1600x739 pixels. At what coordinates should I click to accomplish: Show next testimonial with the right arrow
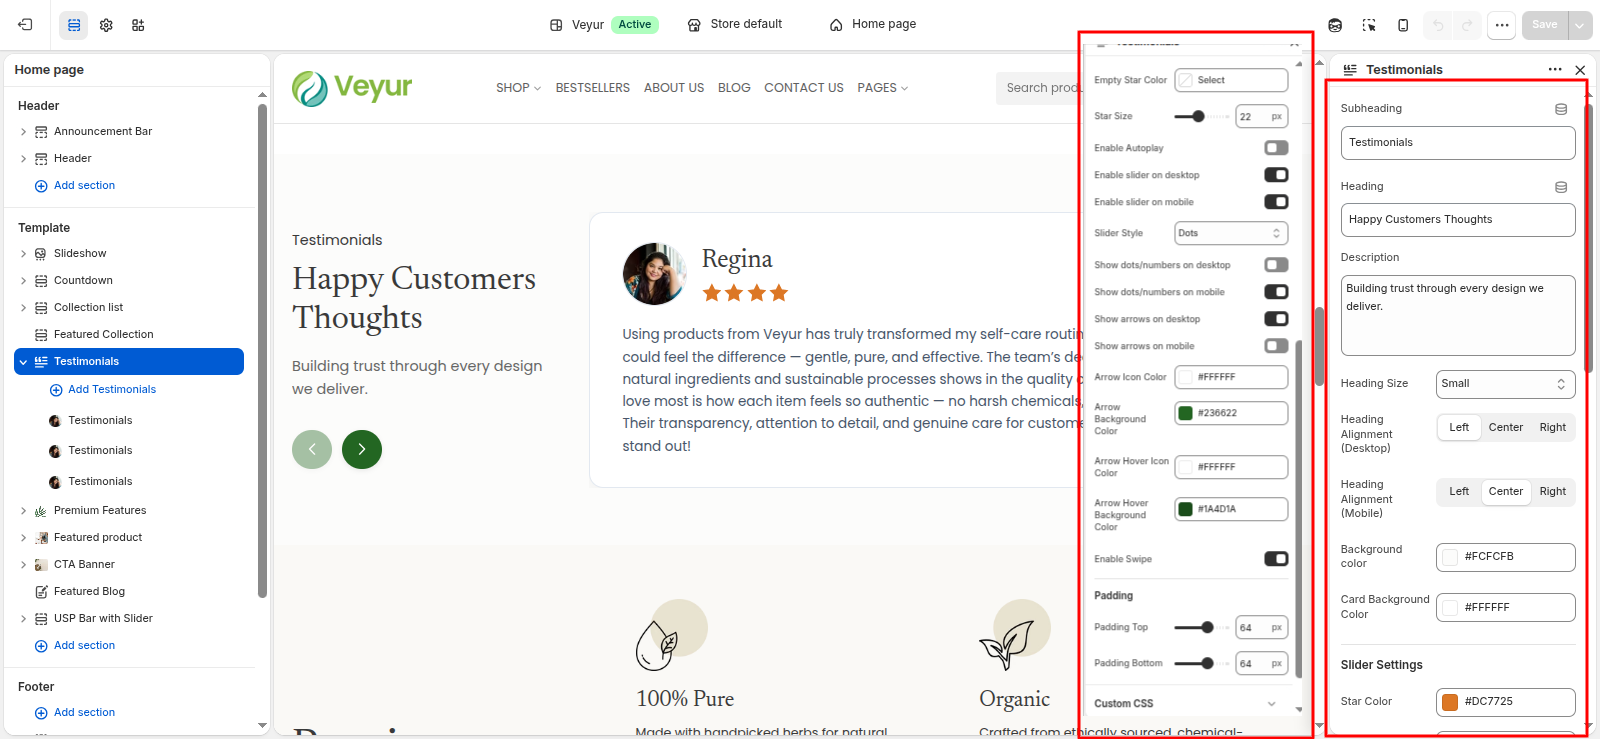click(362, 449)
